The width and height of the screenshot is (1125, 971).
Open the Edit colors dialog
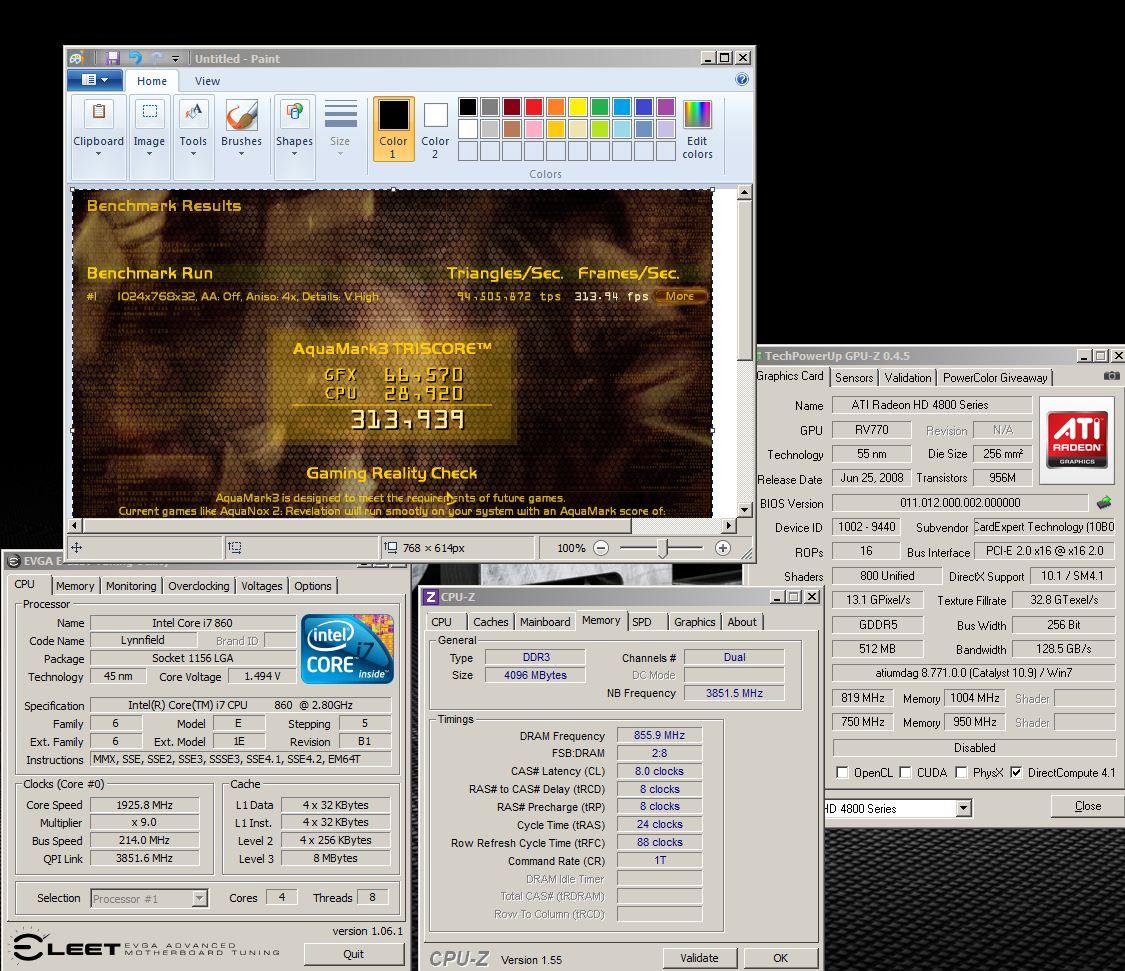coord(697,129)
